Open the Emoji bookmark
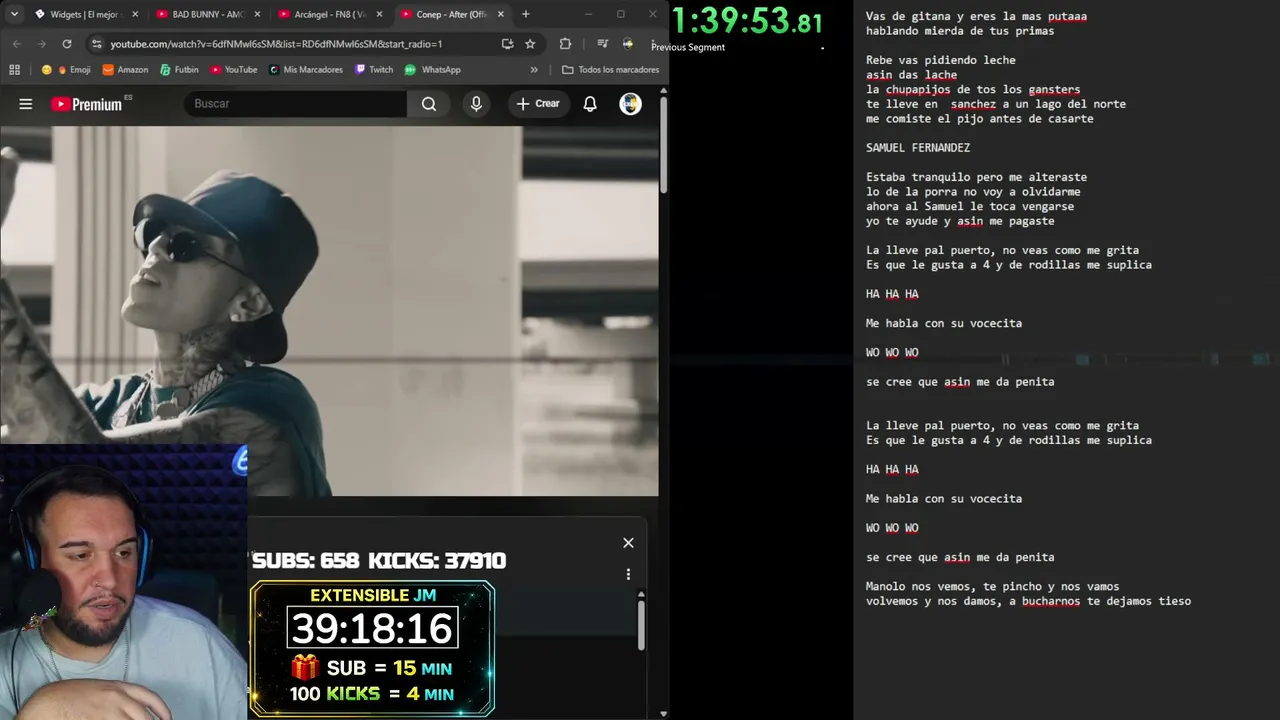Image resolution: width=1280 pixels, height=720 pixels. tap(66, 70)
